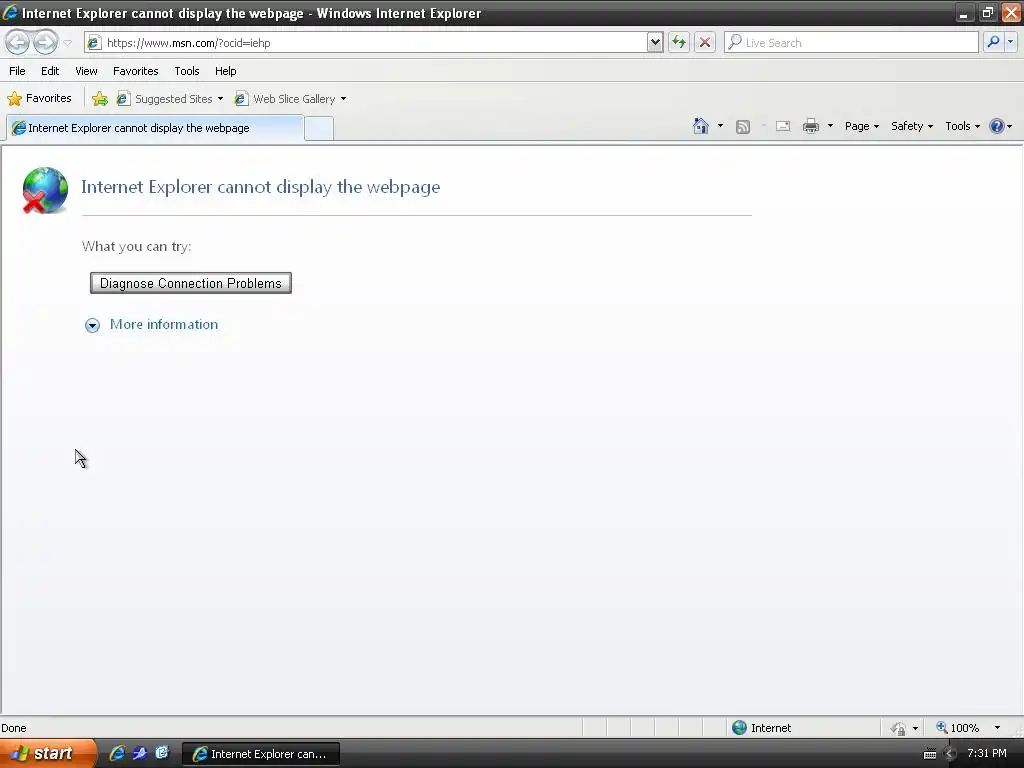Expand the zoom level dropdown arrow
Viewport: 1024px width, 768px height.
coord(997,728)
